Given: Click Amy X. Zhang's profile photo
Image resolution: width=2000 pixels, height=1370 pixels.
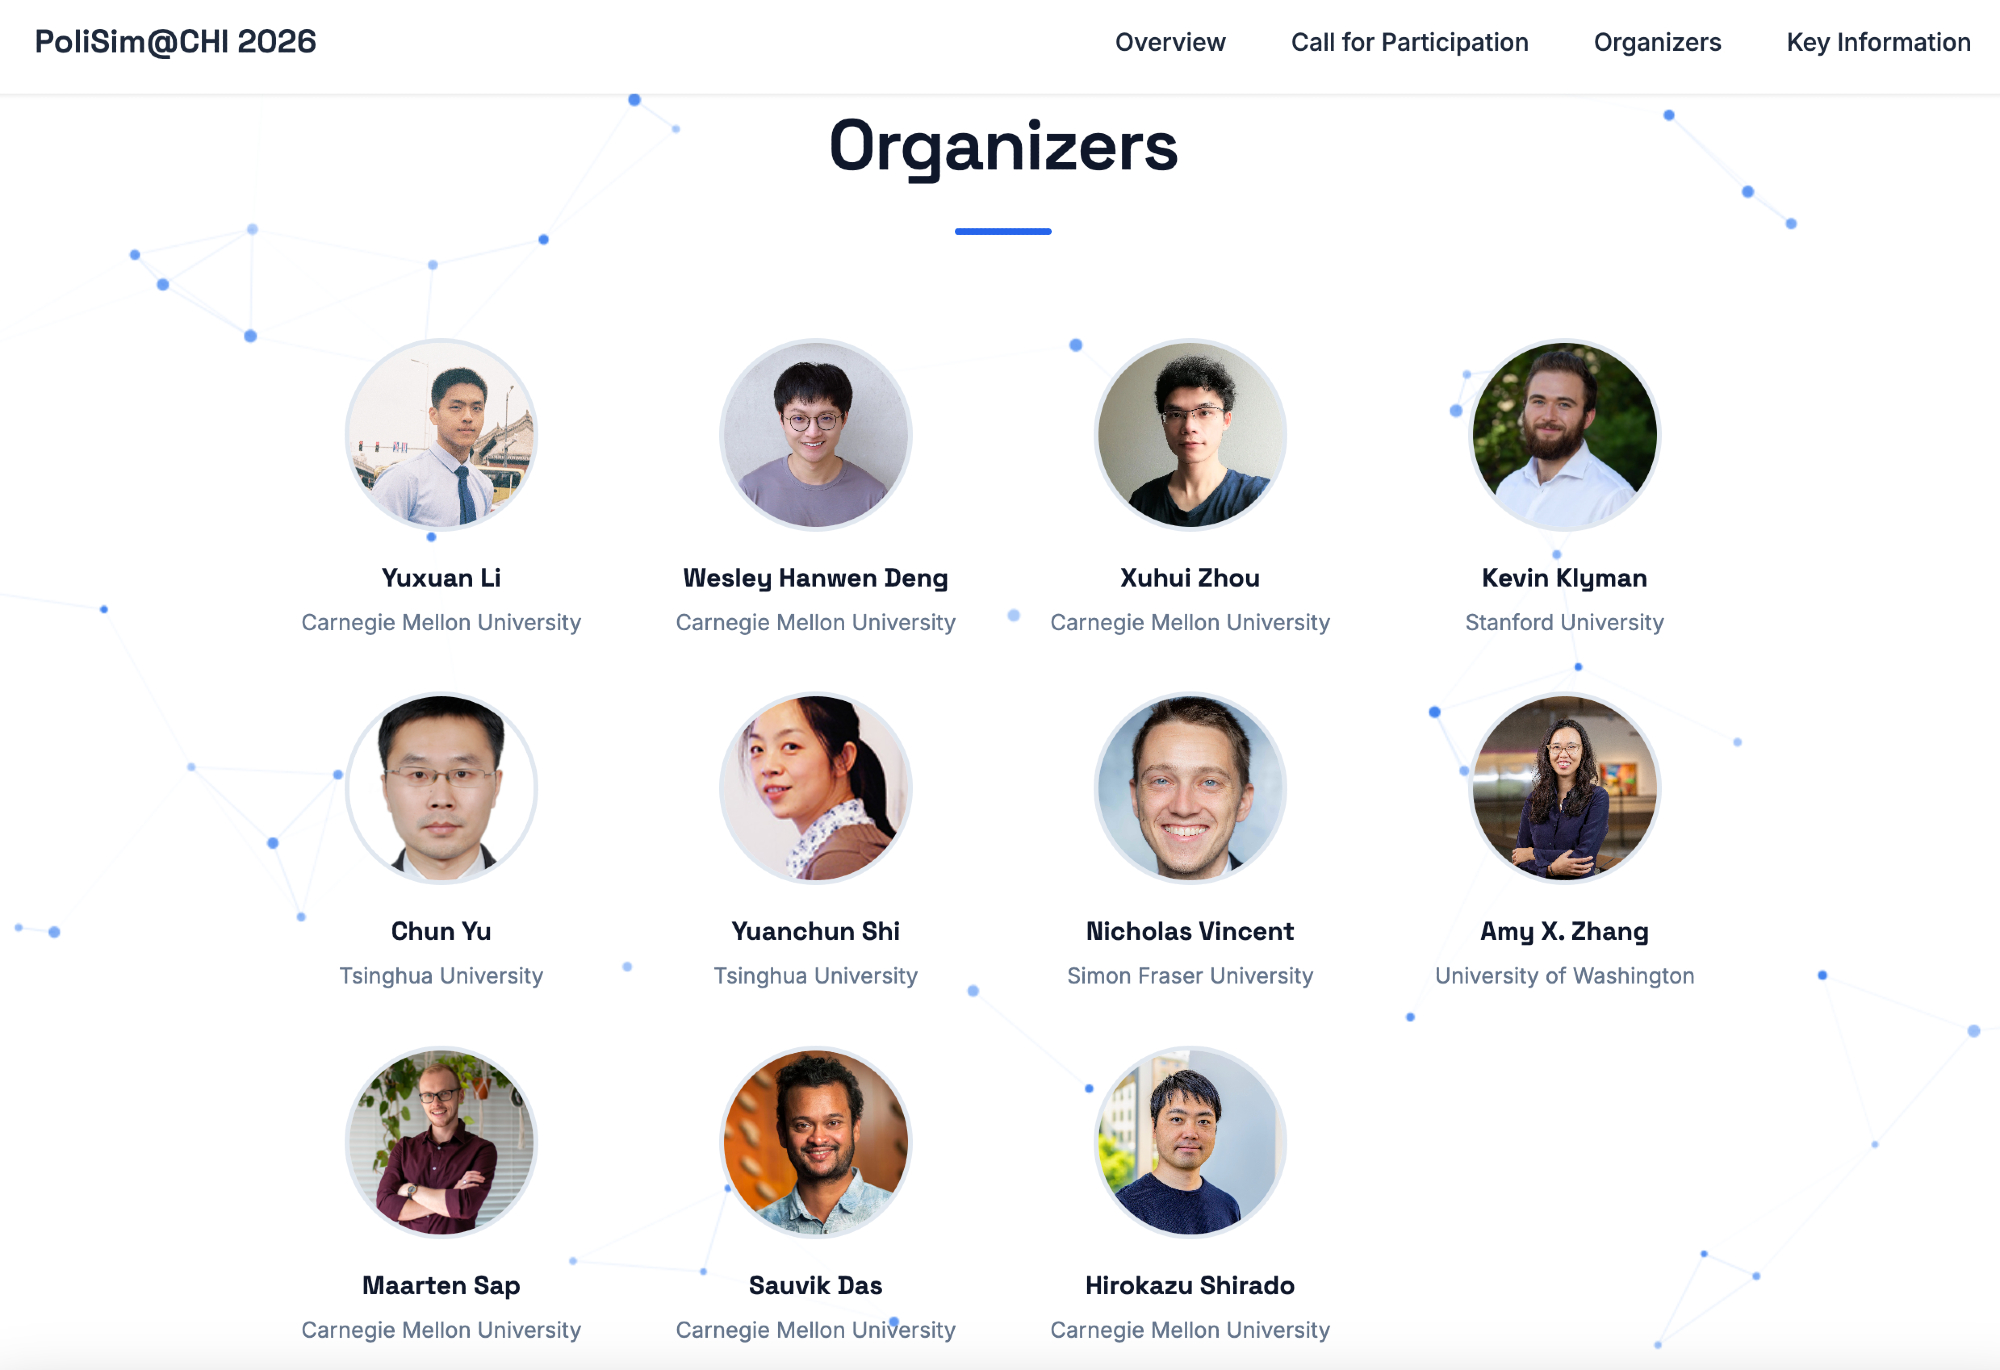Looking at the screenshot, I should (x=1565, y=788).
